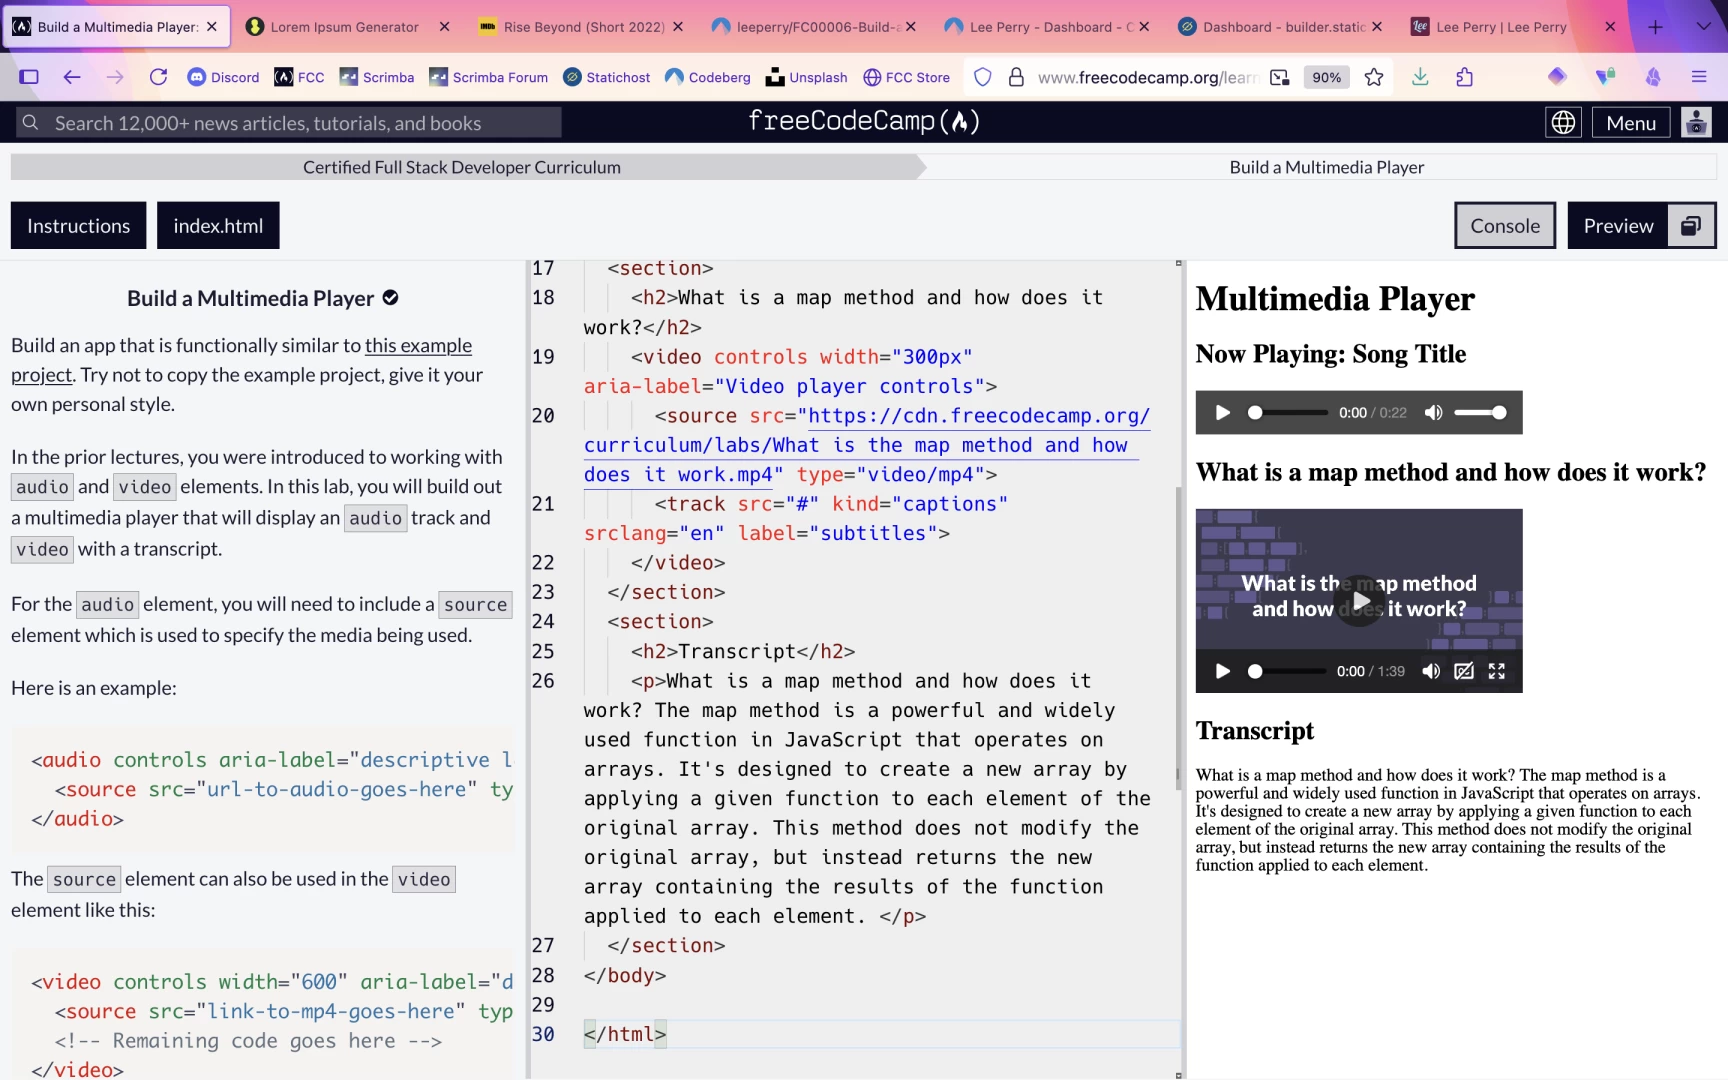The image size is (1728, 1080).
Task: Switch to the index.html tab
Action: tap(217, 225)
